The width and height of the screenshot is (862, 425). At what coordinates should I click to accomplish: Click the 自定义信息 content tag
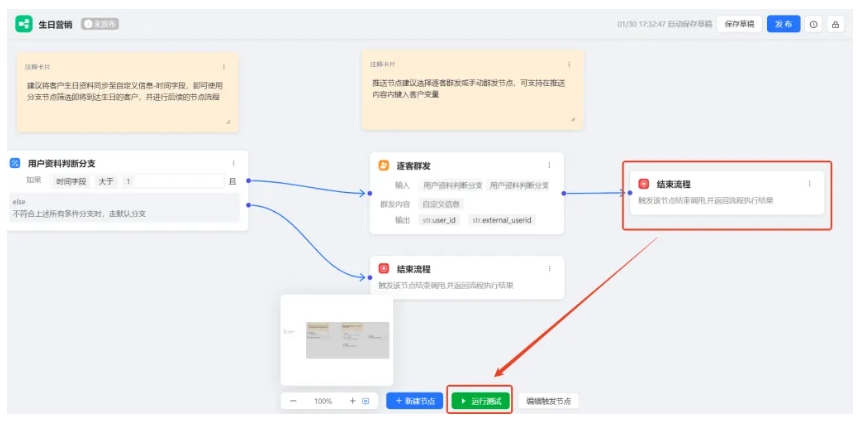tap(441, 204)
